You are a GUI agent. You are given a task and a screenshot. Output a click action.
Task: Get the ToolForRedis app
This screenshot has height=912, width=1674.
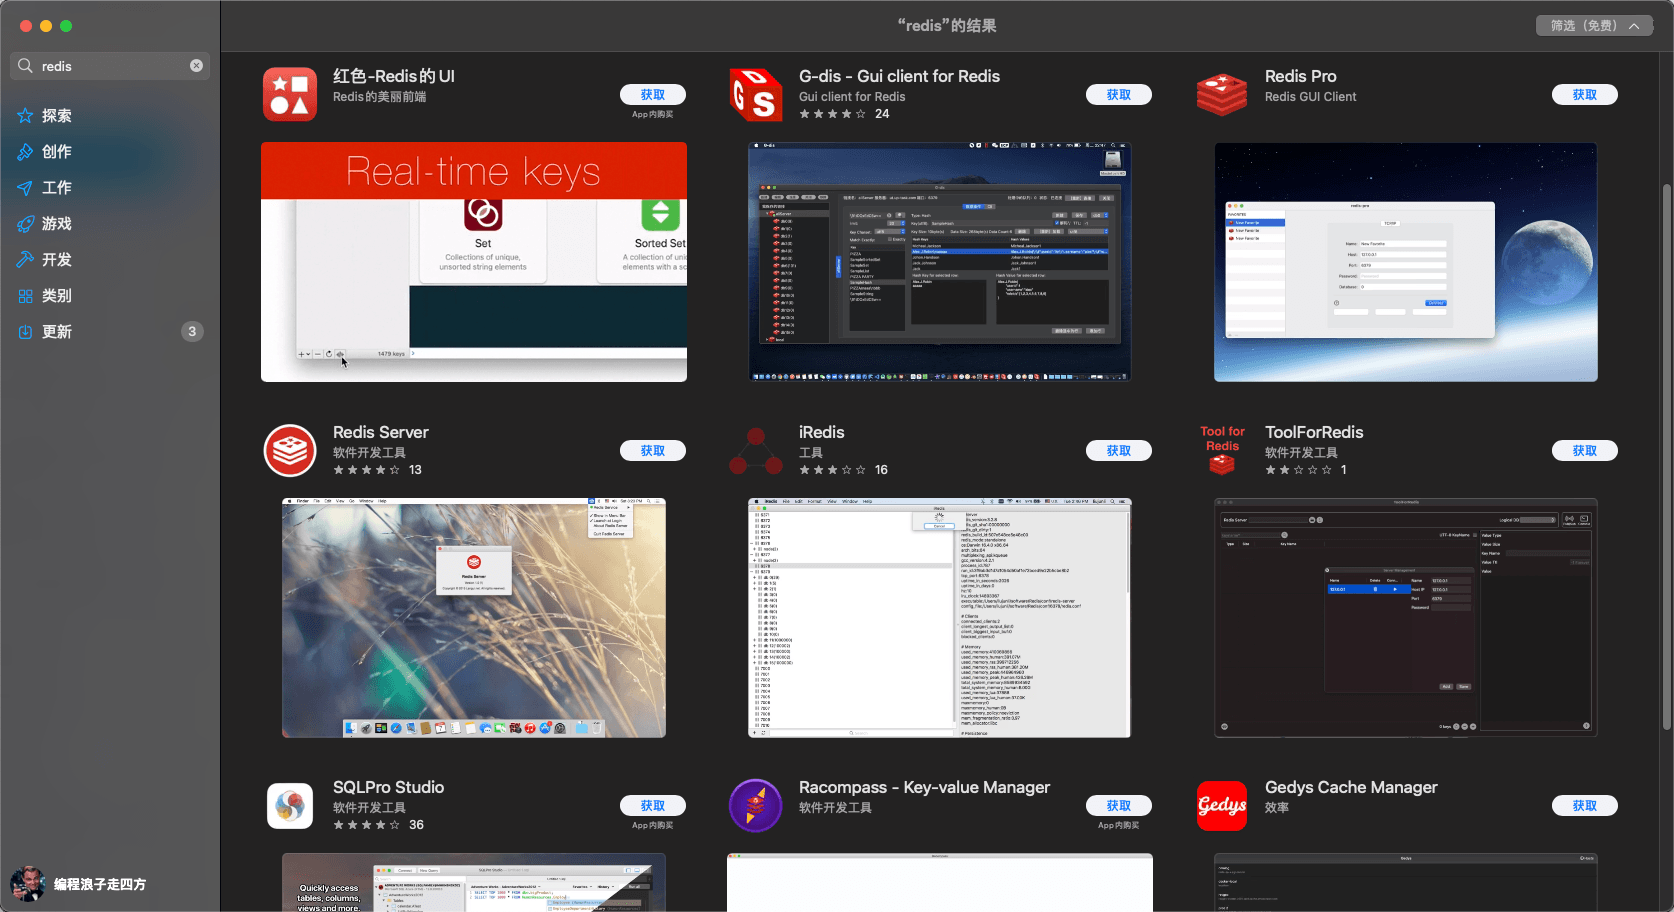coord(1585,451)
